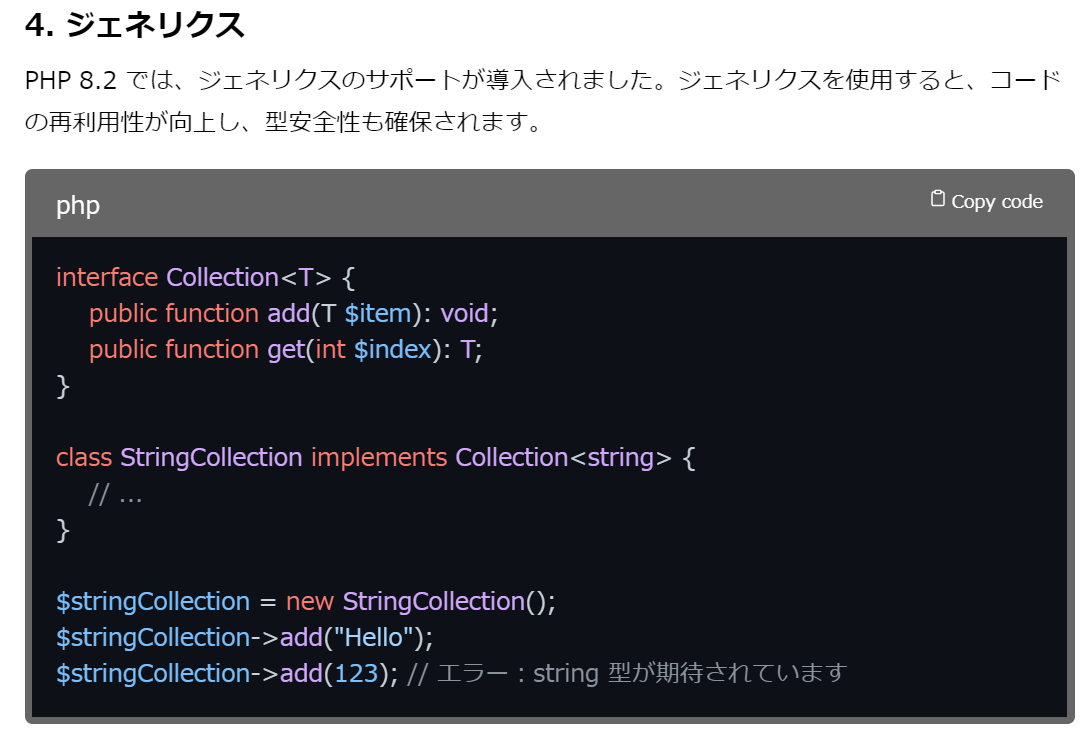Click the clipboard icon beside Copy code
Image resolution: width=1087 pixels, height=743 pixels.
pos(937,199)
